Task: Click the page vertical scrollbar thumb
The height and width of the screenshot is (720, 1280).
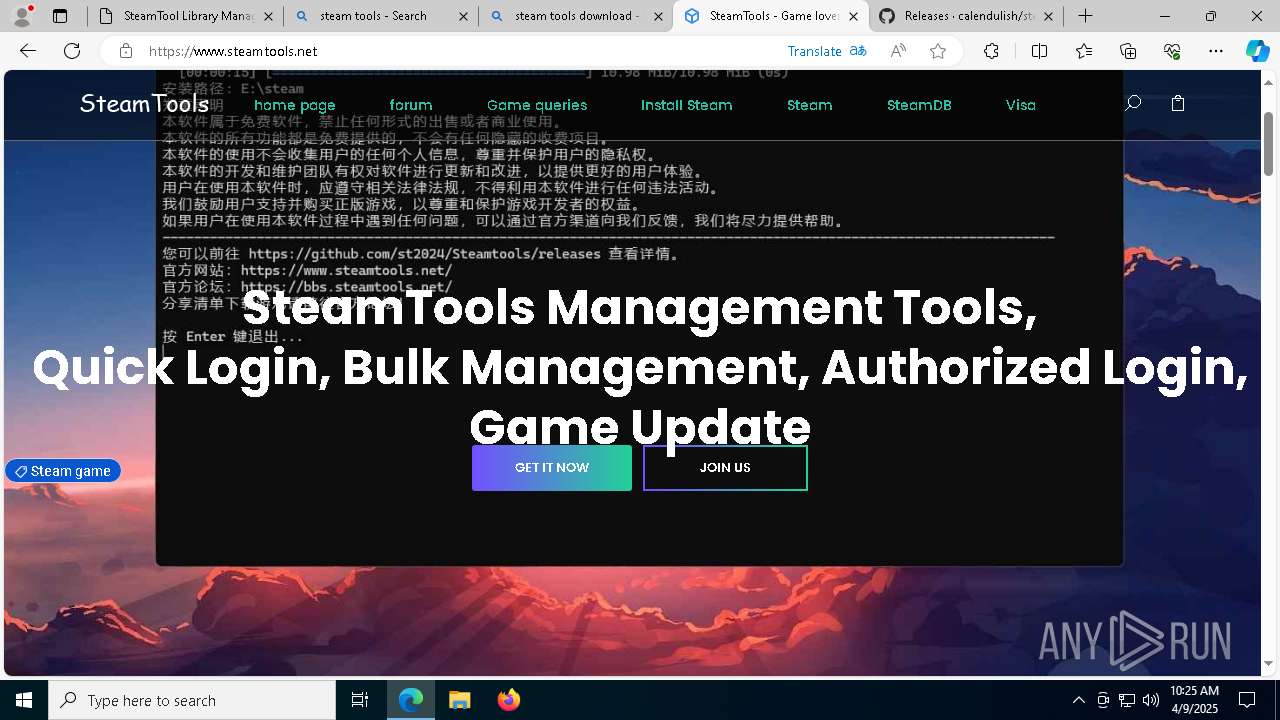Action: pyautogui.click(x=1269, y=143)
